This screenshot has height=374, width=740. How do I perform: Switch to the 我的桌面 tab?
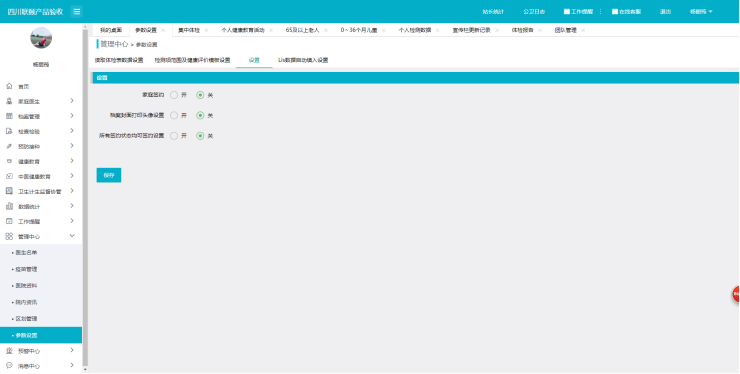pyautogui.click(x=111, y=30)
